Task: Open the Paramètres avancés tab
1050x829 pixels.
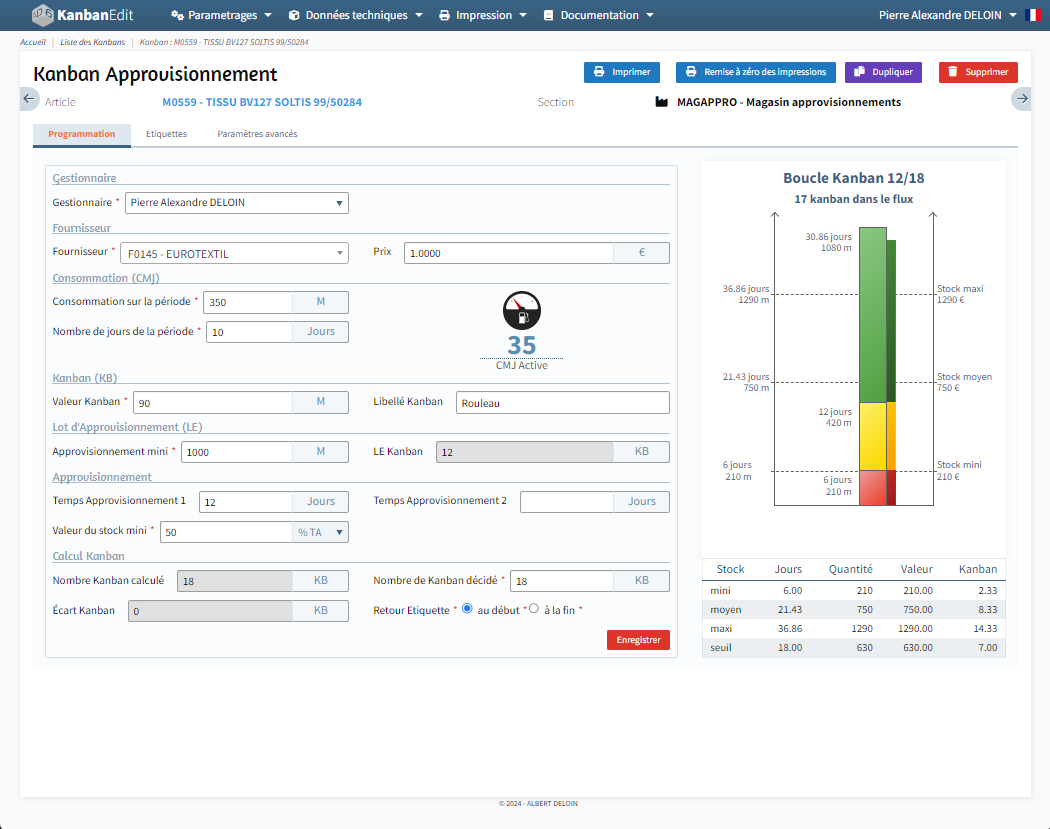Action: (257, 134)
